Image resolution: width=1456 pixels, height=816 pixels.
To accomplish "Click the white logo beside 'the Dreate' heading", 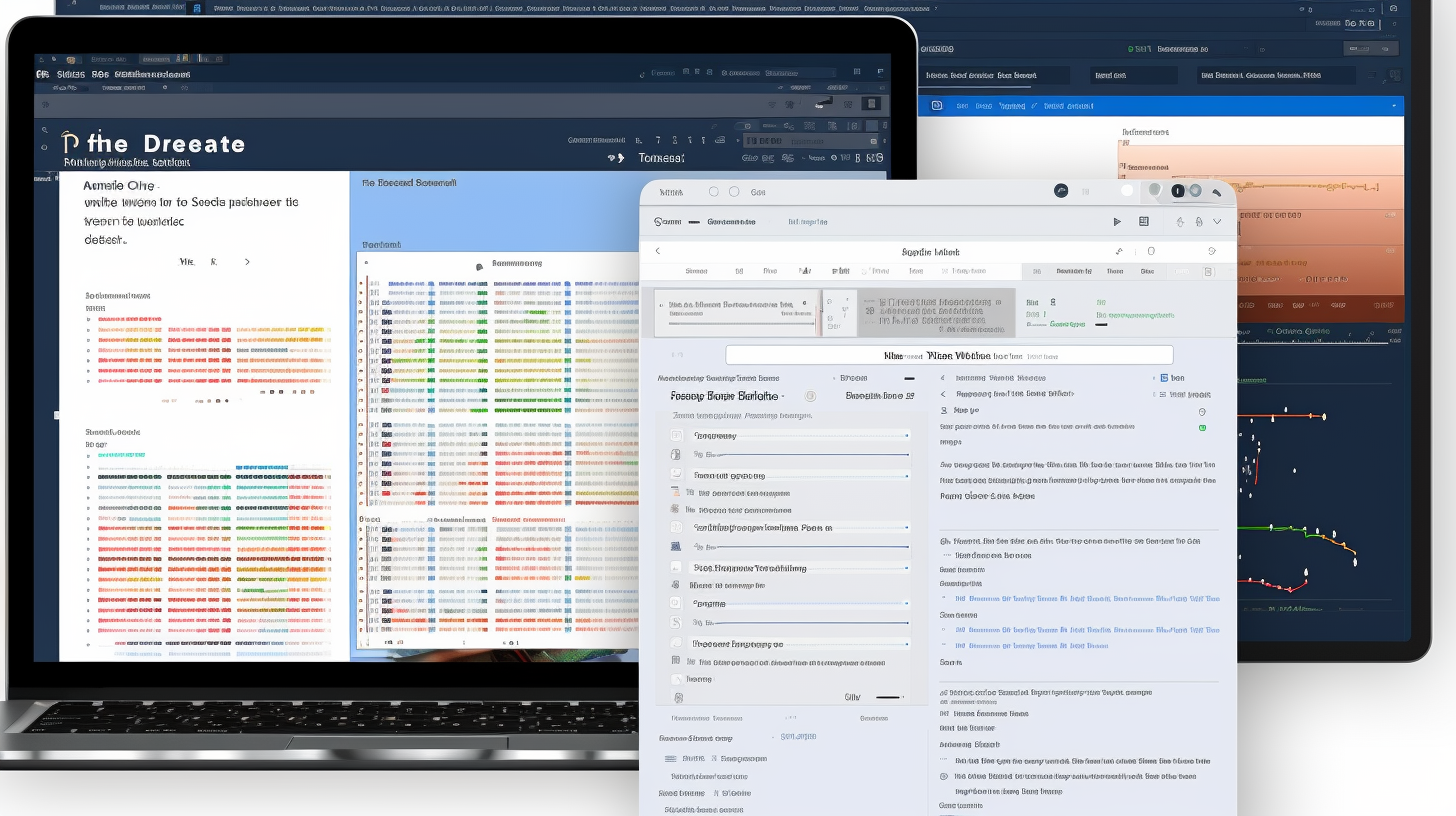I will tap(70, 144).
